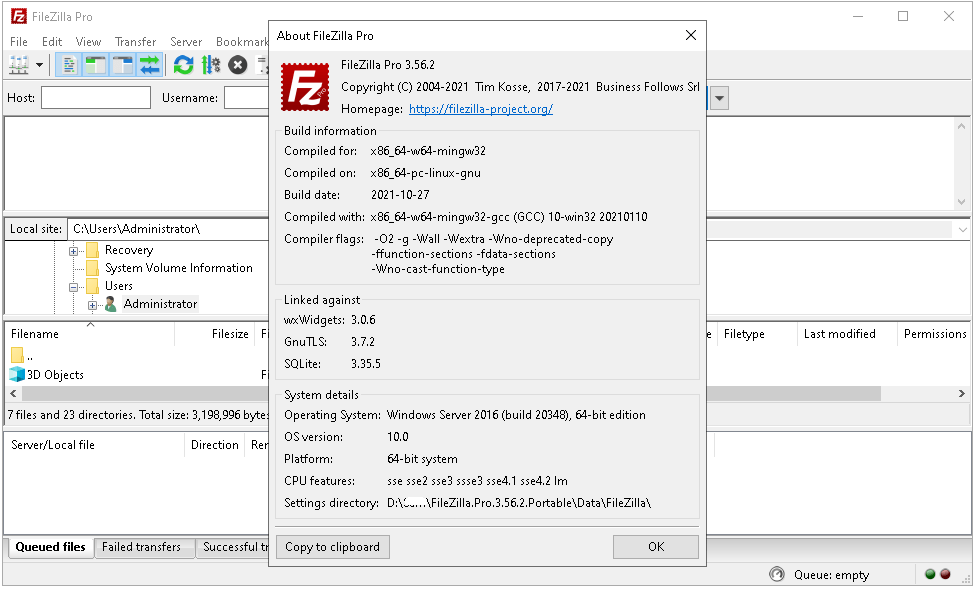Maximize the FileZilla Pro window

[903, 16]
